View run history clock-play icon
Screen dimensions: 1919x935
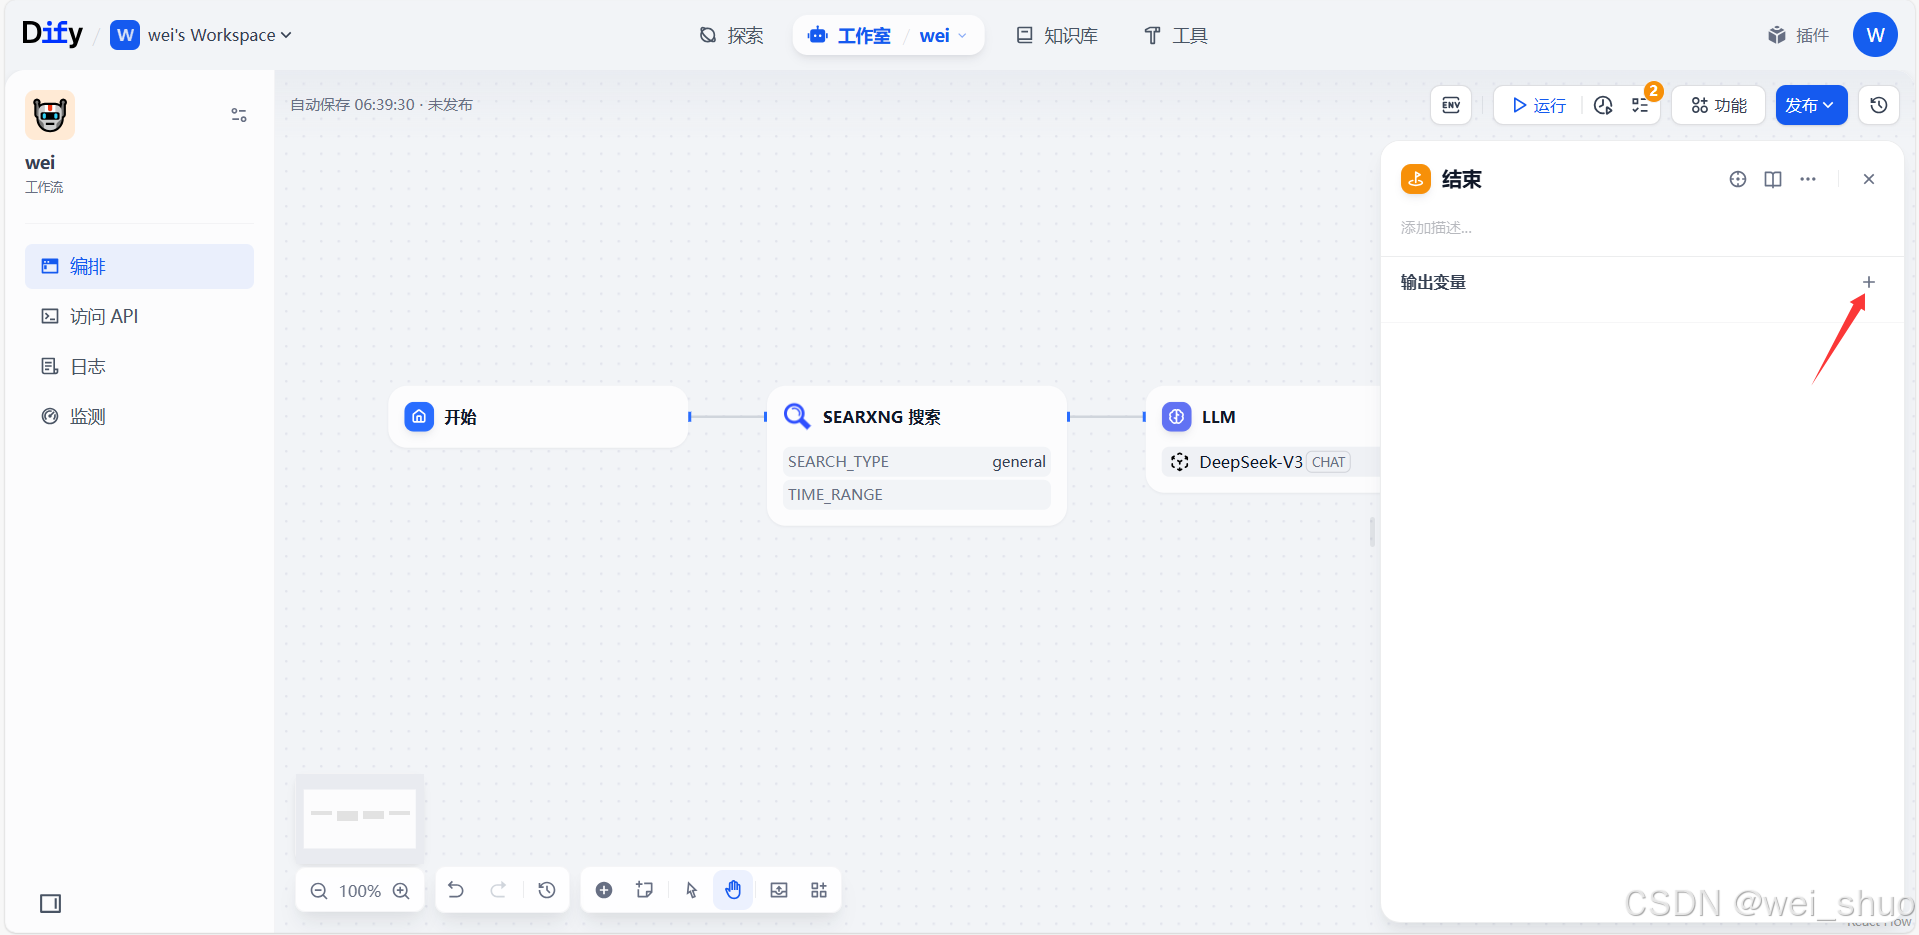1603,105
